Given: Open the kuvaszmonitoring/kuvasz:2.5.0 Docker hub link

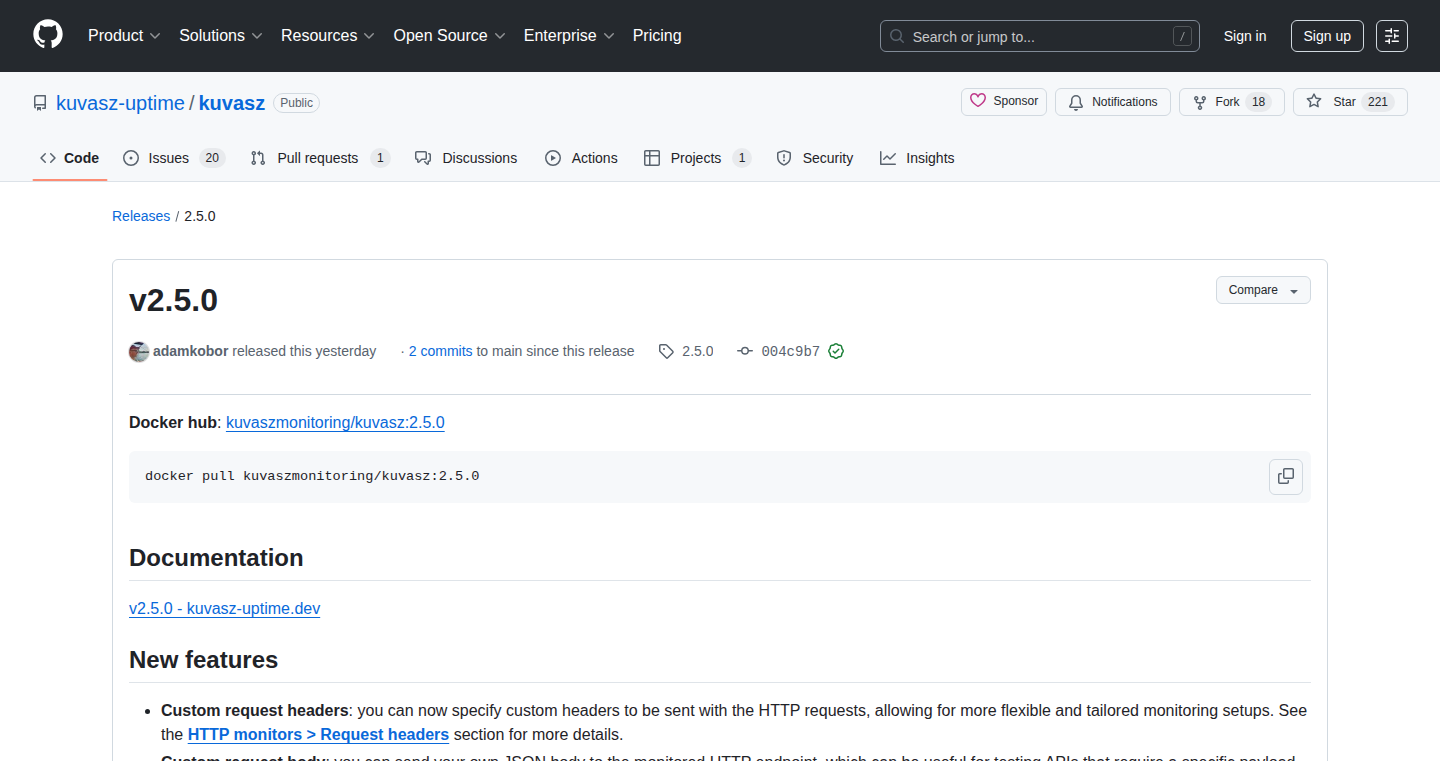Looking at the screenshot, I should [x=335, y=422].
